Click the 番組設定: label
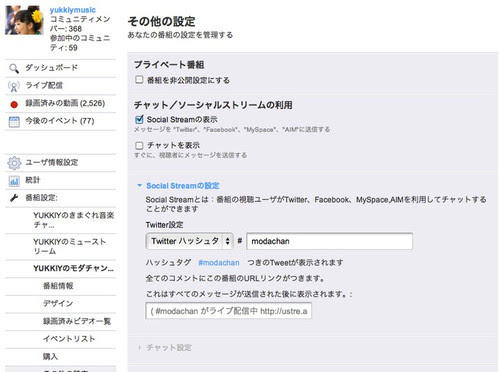500x372 pixels. 42,198
